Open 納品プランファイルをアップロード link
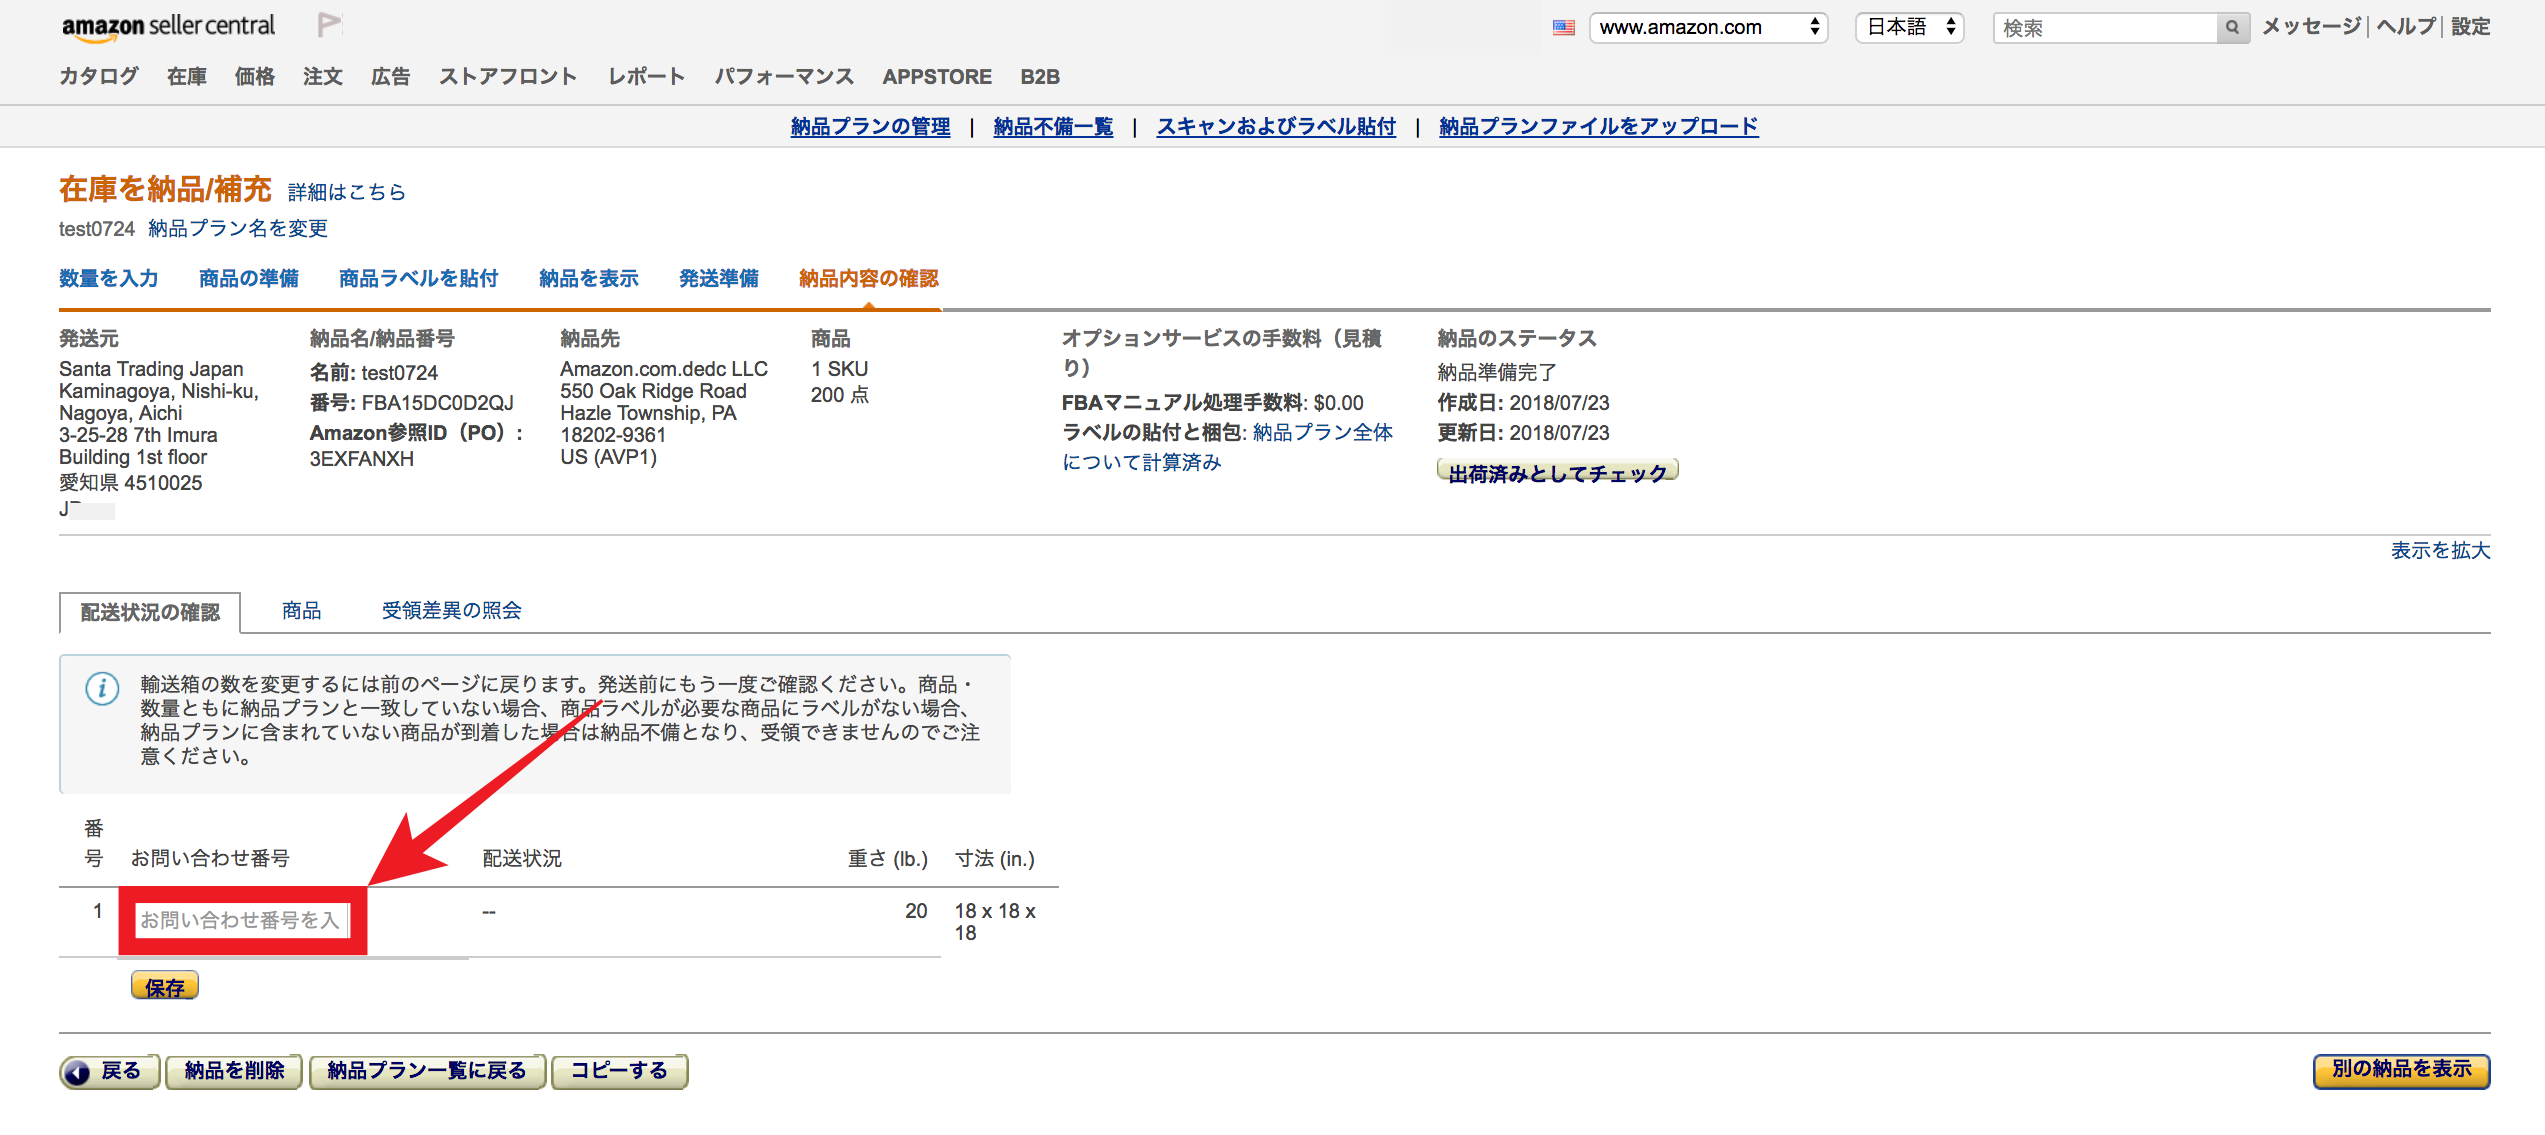2545x1135 pixels. point(1598,127)
